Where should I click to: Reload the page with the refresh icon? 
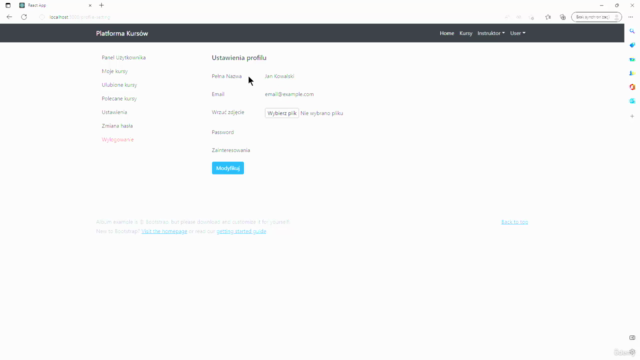point(24,17)
